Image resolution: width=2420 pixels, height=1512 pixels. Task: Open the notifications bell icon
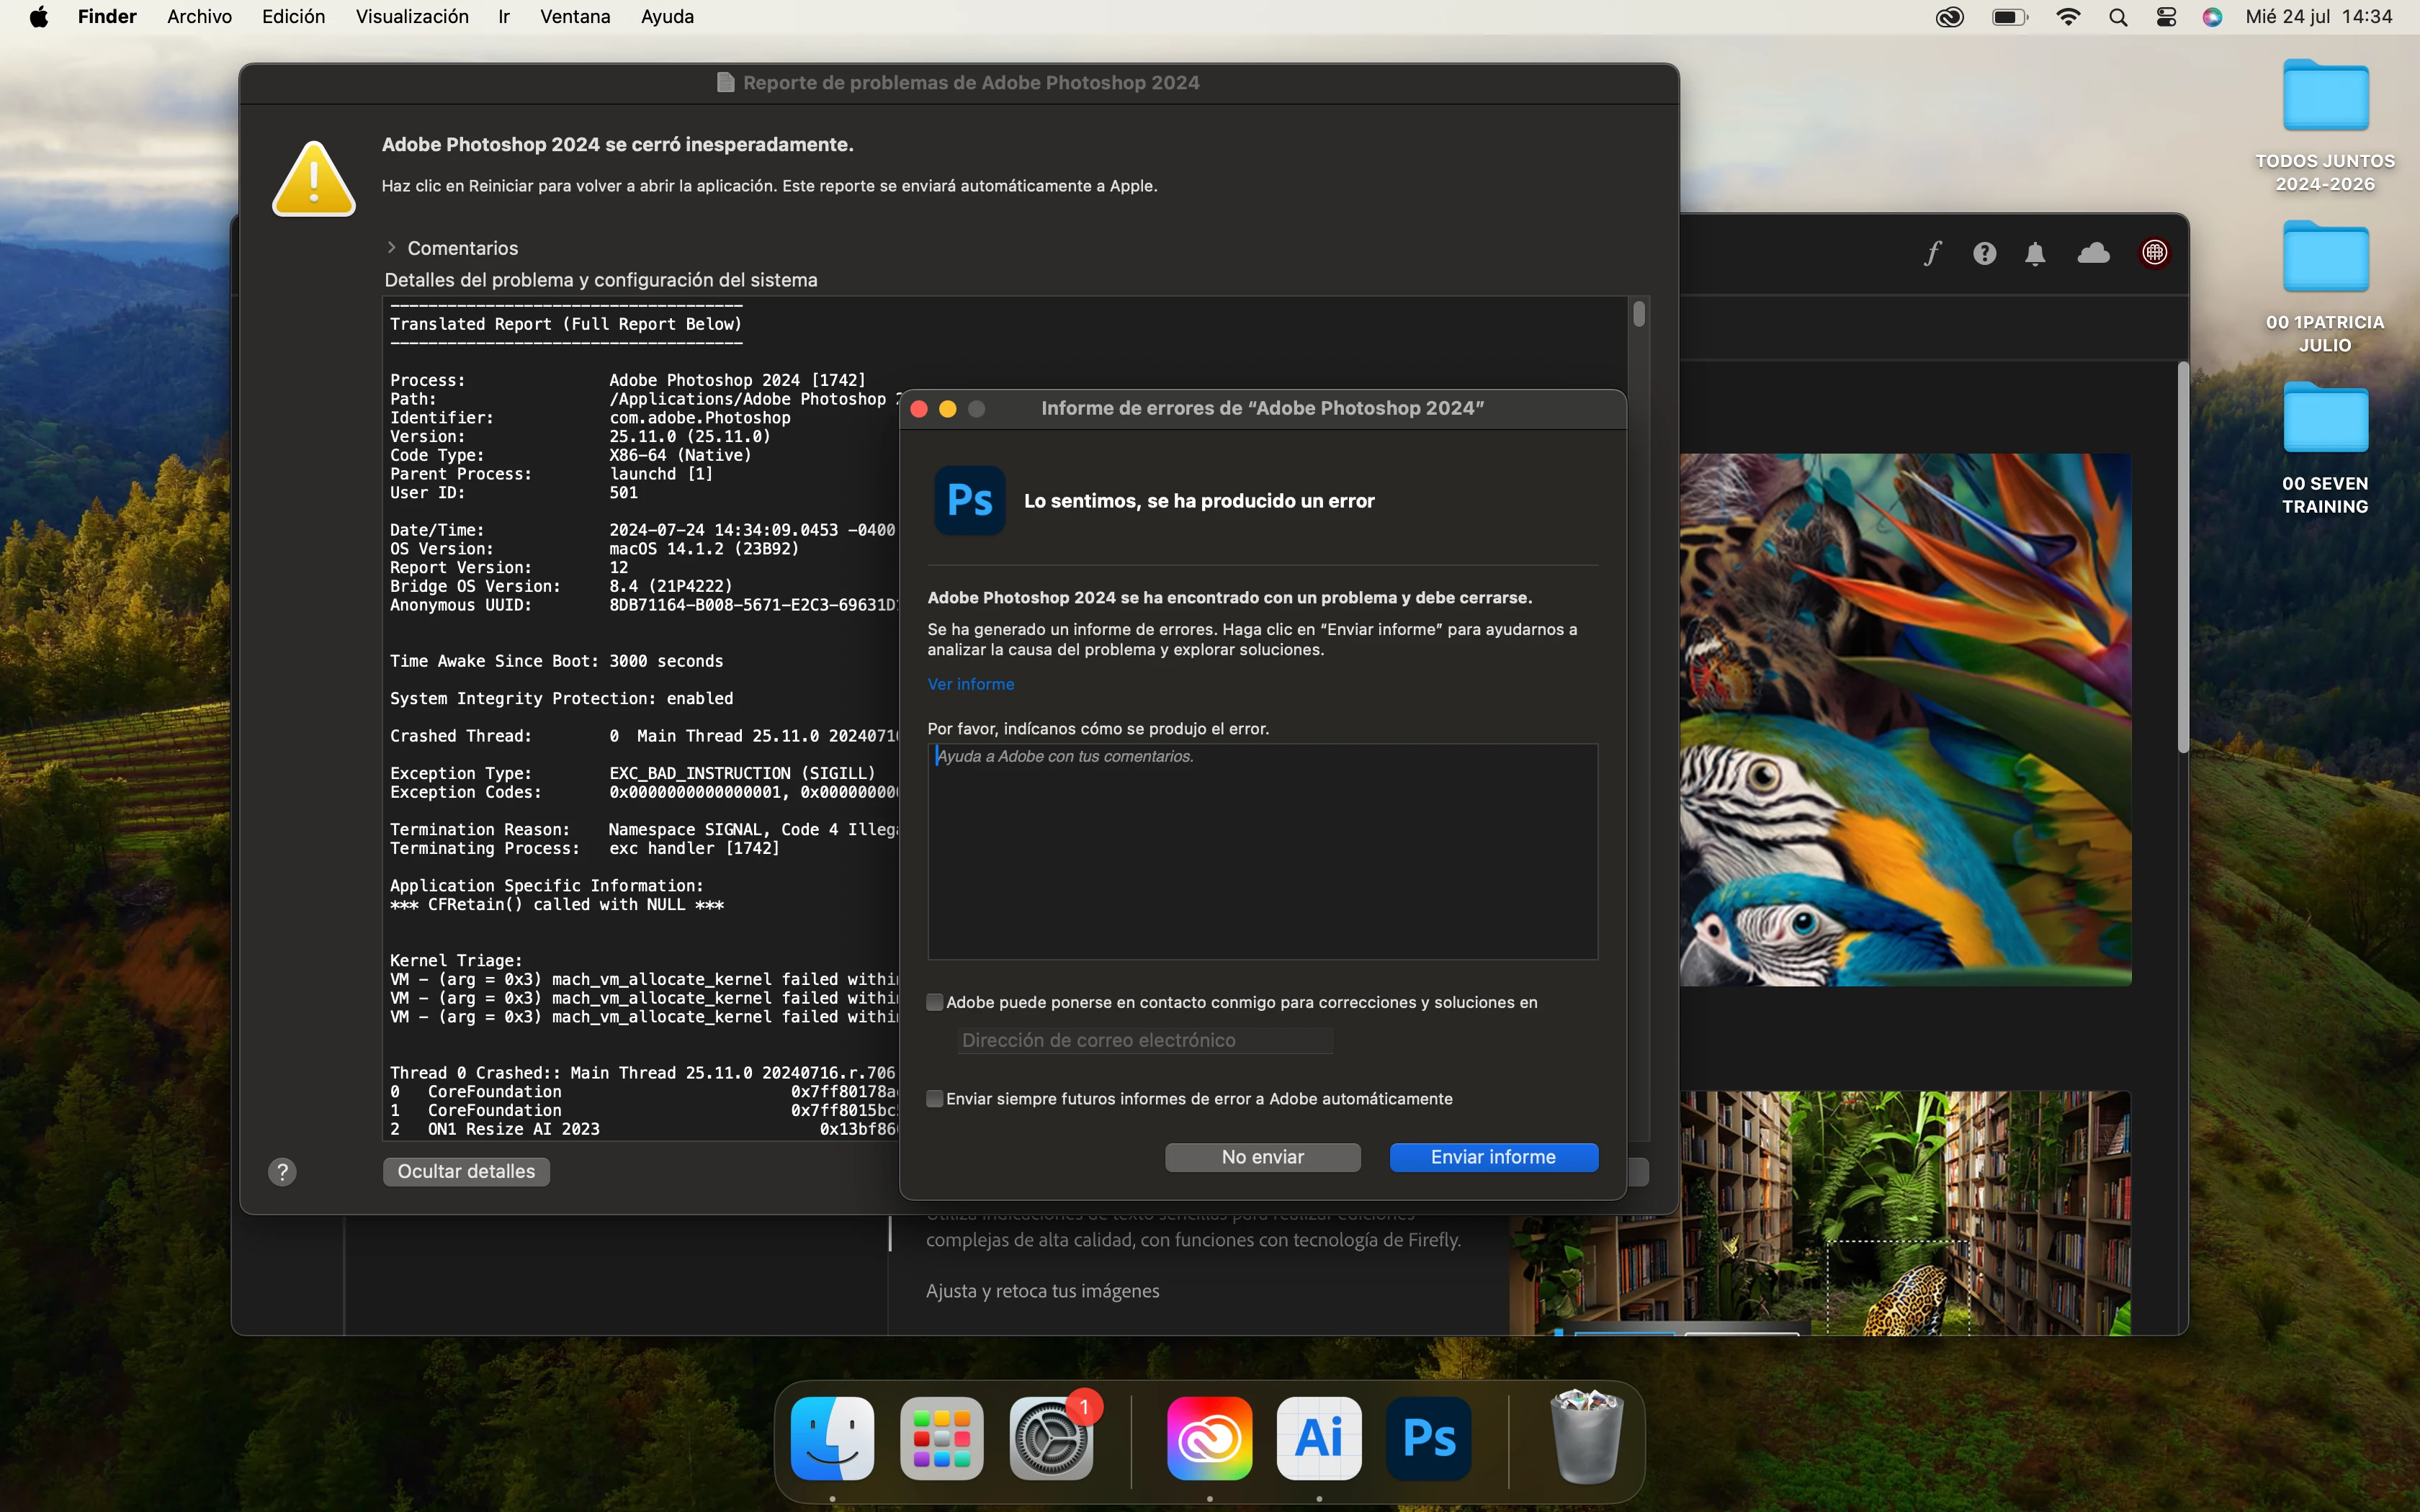(x=2035, y=253)
